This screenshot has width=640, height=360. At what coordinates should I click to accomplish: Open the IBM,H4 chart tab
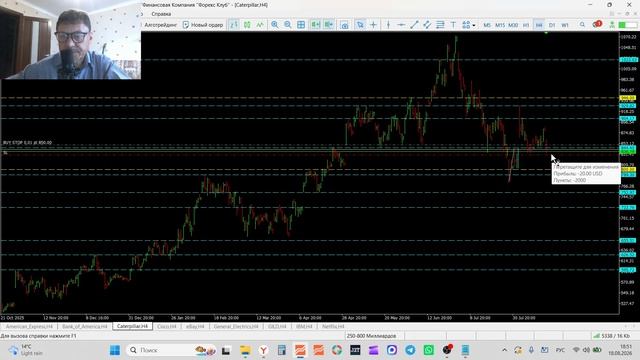(304, 327)
